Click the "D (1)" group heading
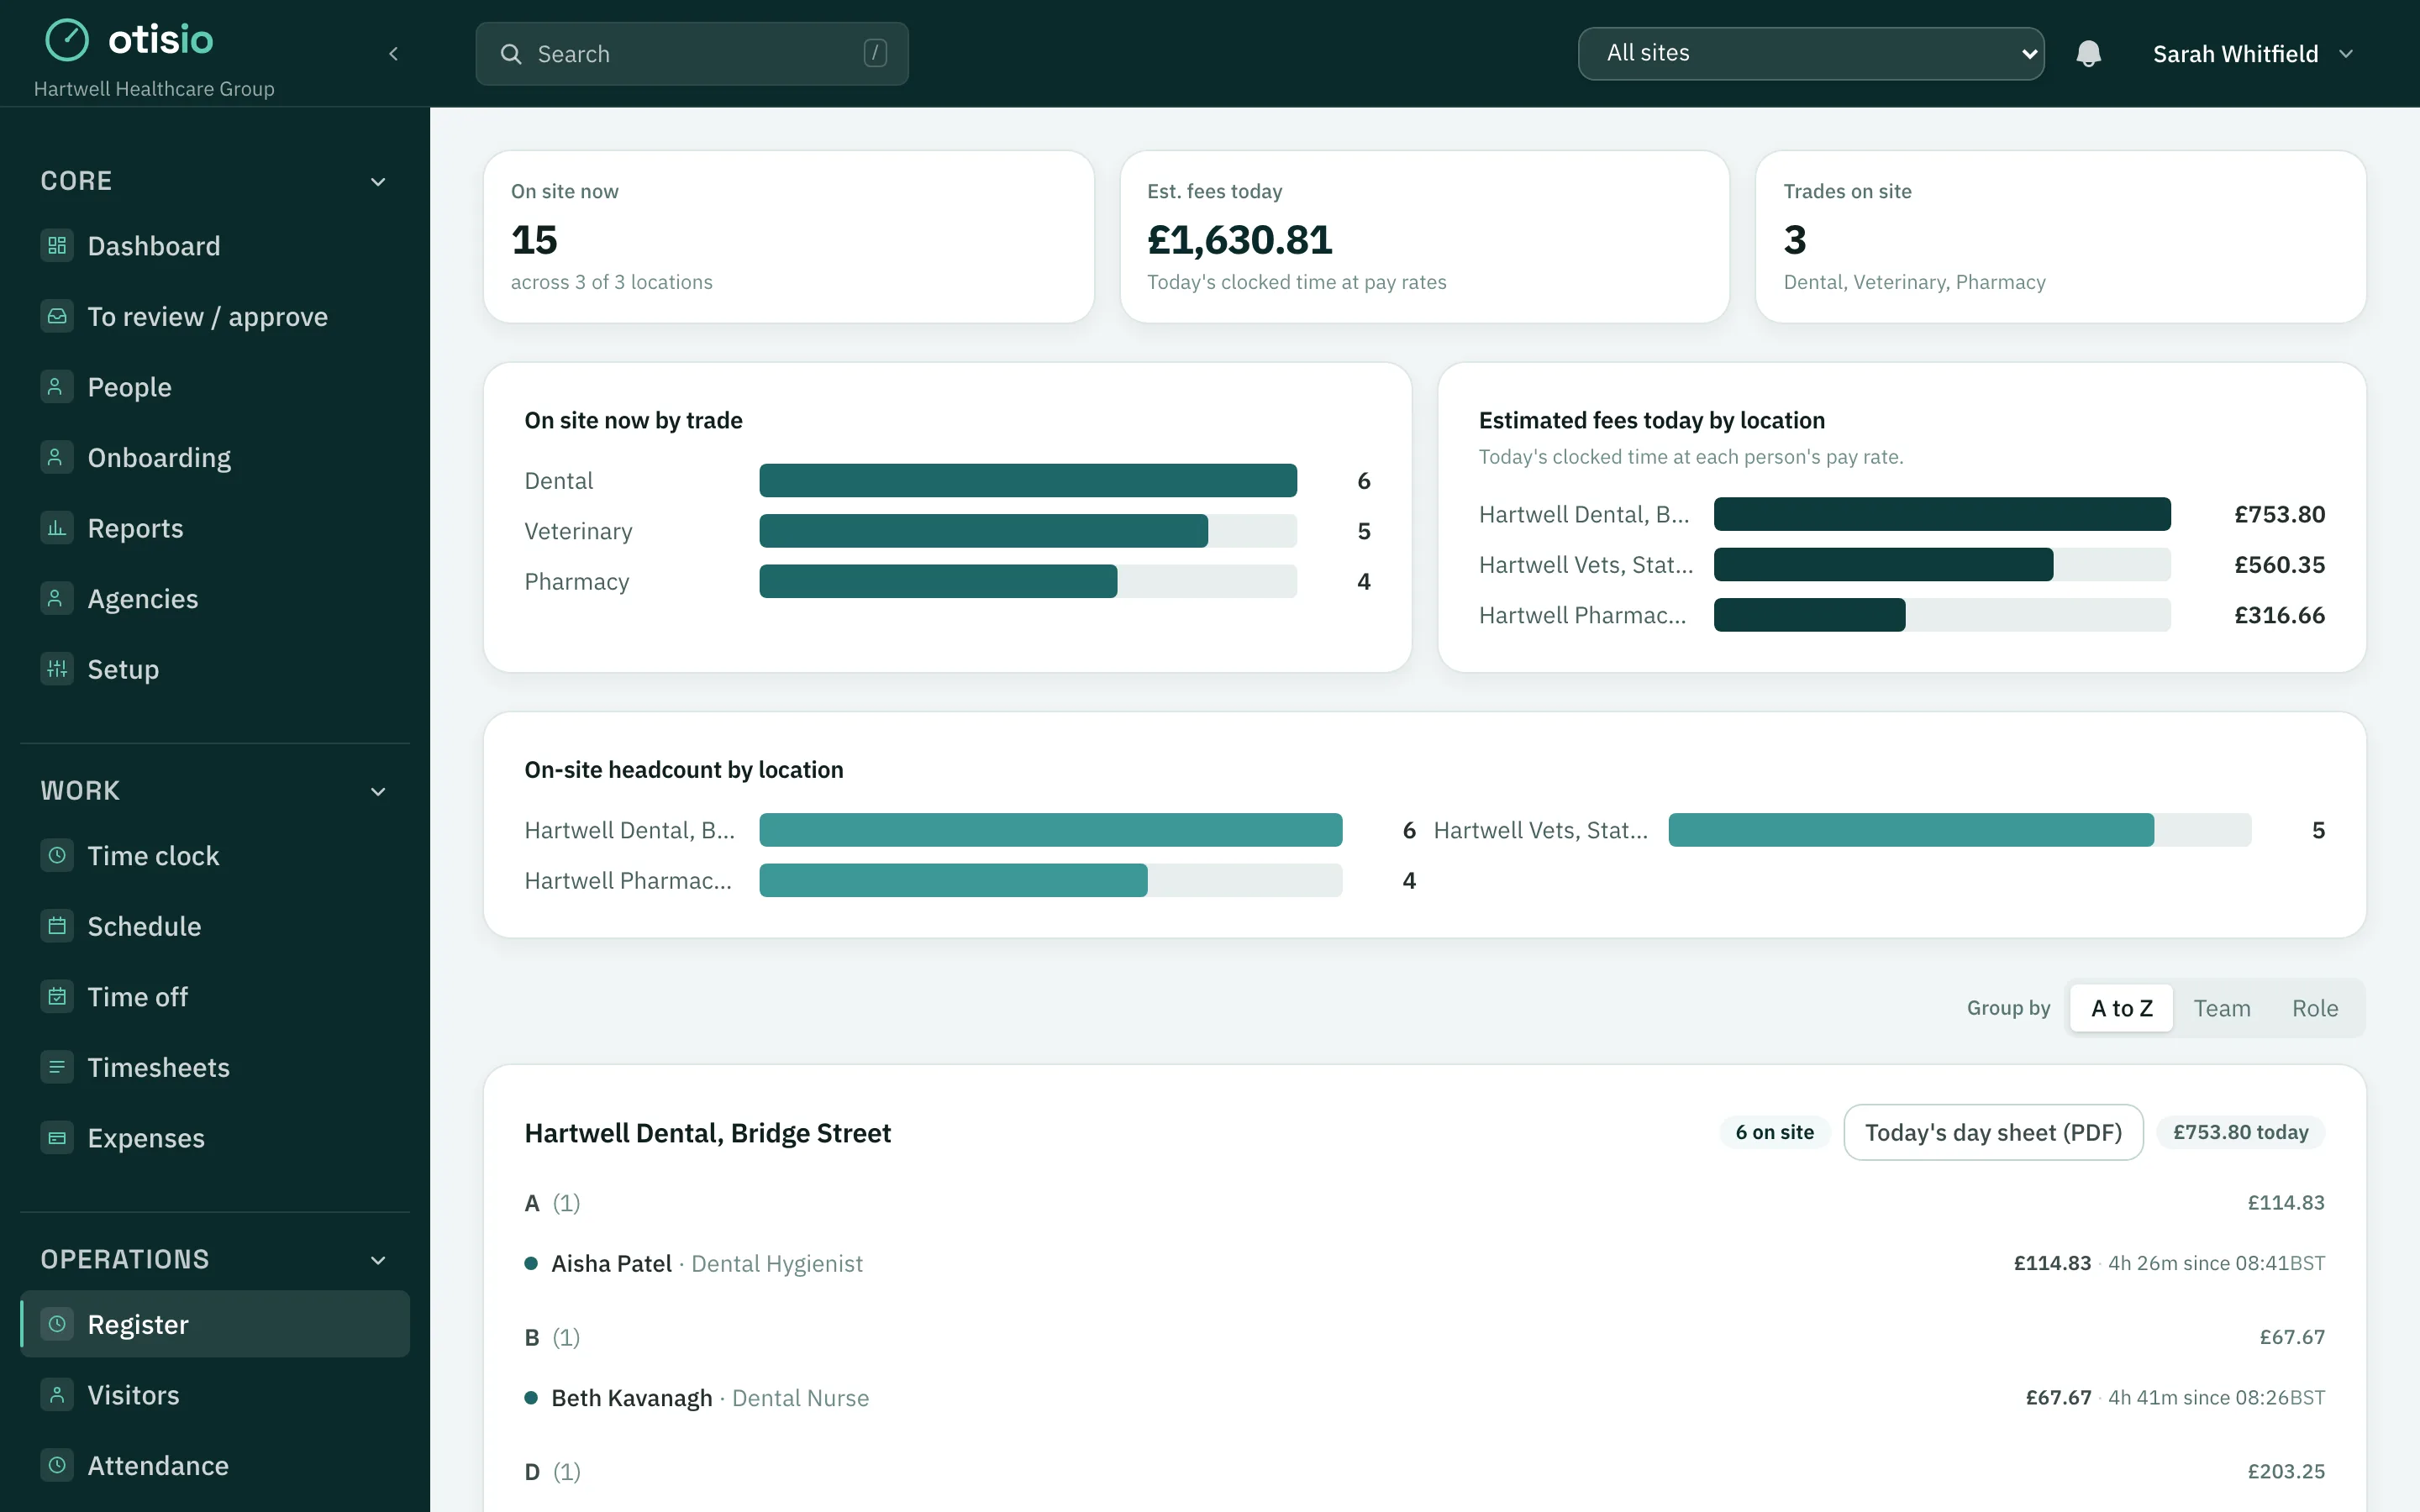Image resolution: width=2420 pixels, height=1512 pixels. point(553,1472)
